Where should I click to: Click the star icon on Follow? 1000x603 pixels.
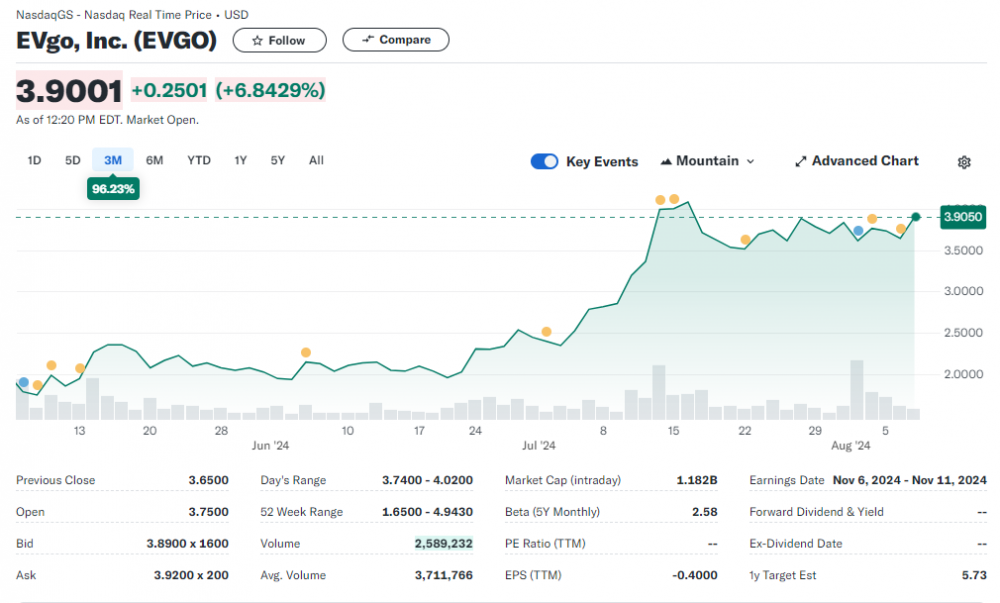pyautogui.click(x=257, y=40)
